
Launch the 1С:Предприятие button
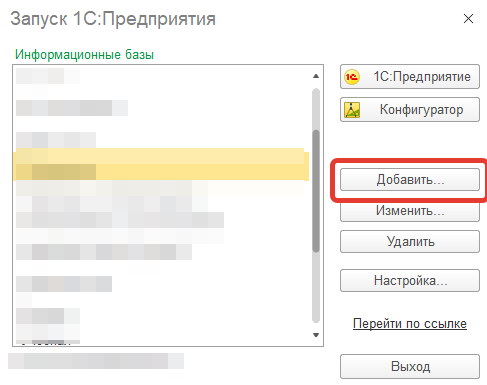(410, 77)
